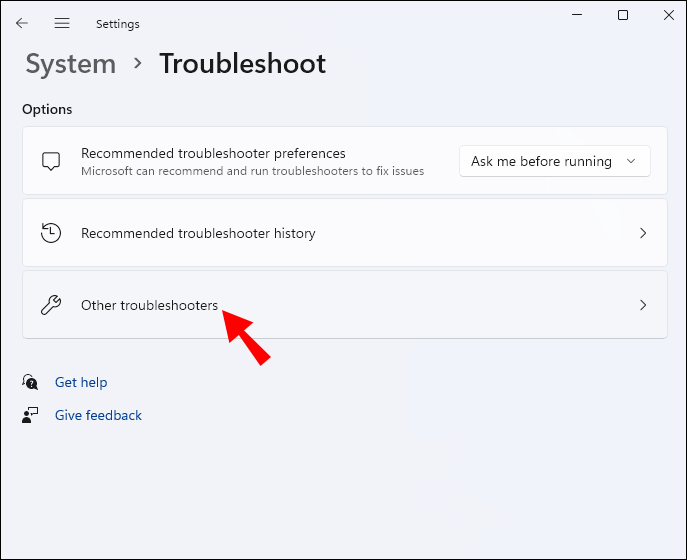
Task: Open the hamburger navigation menu
Action: tap(62, 23)
